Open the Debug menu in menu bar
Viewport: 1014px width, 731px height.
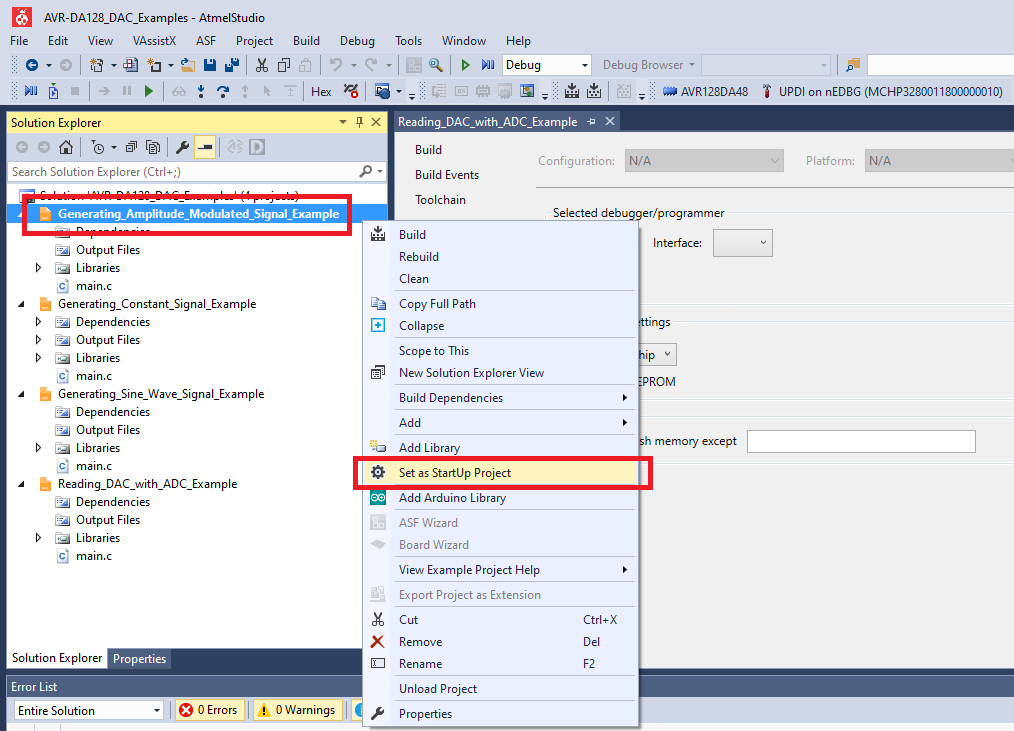coord(357,41)
